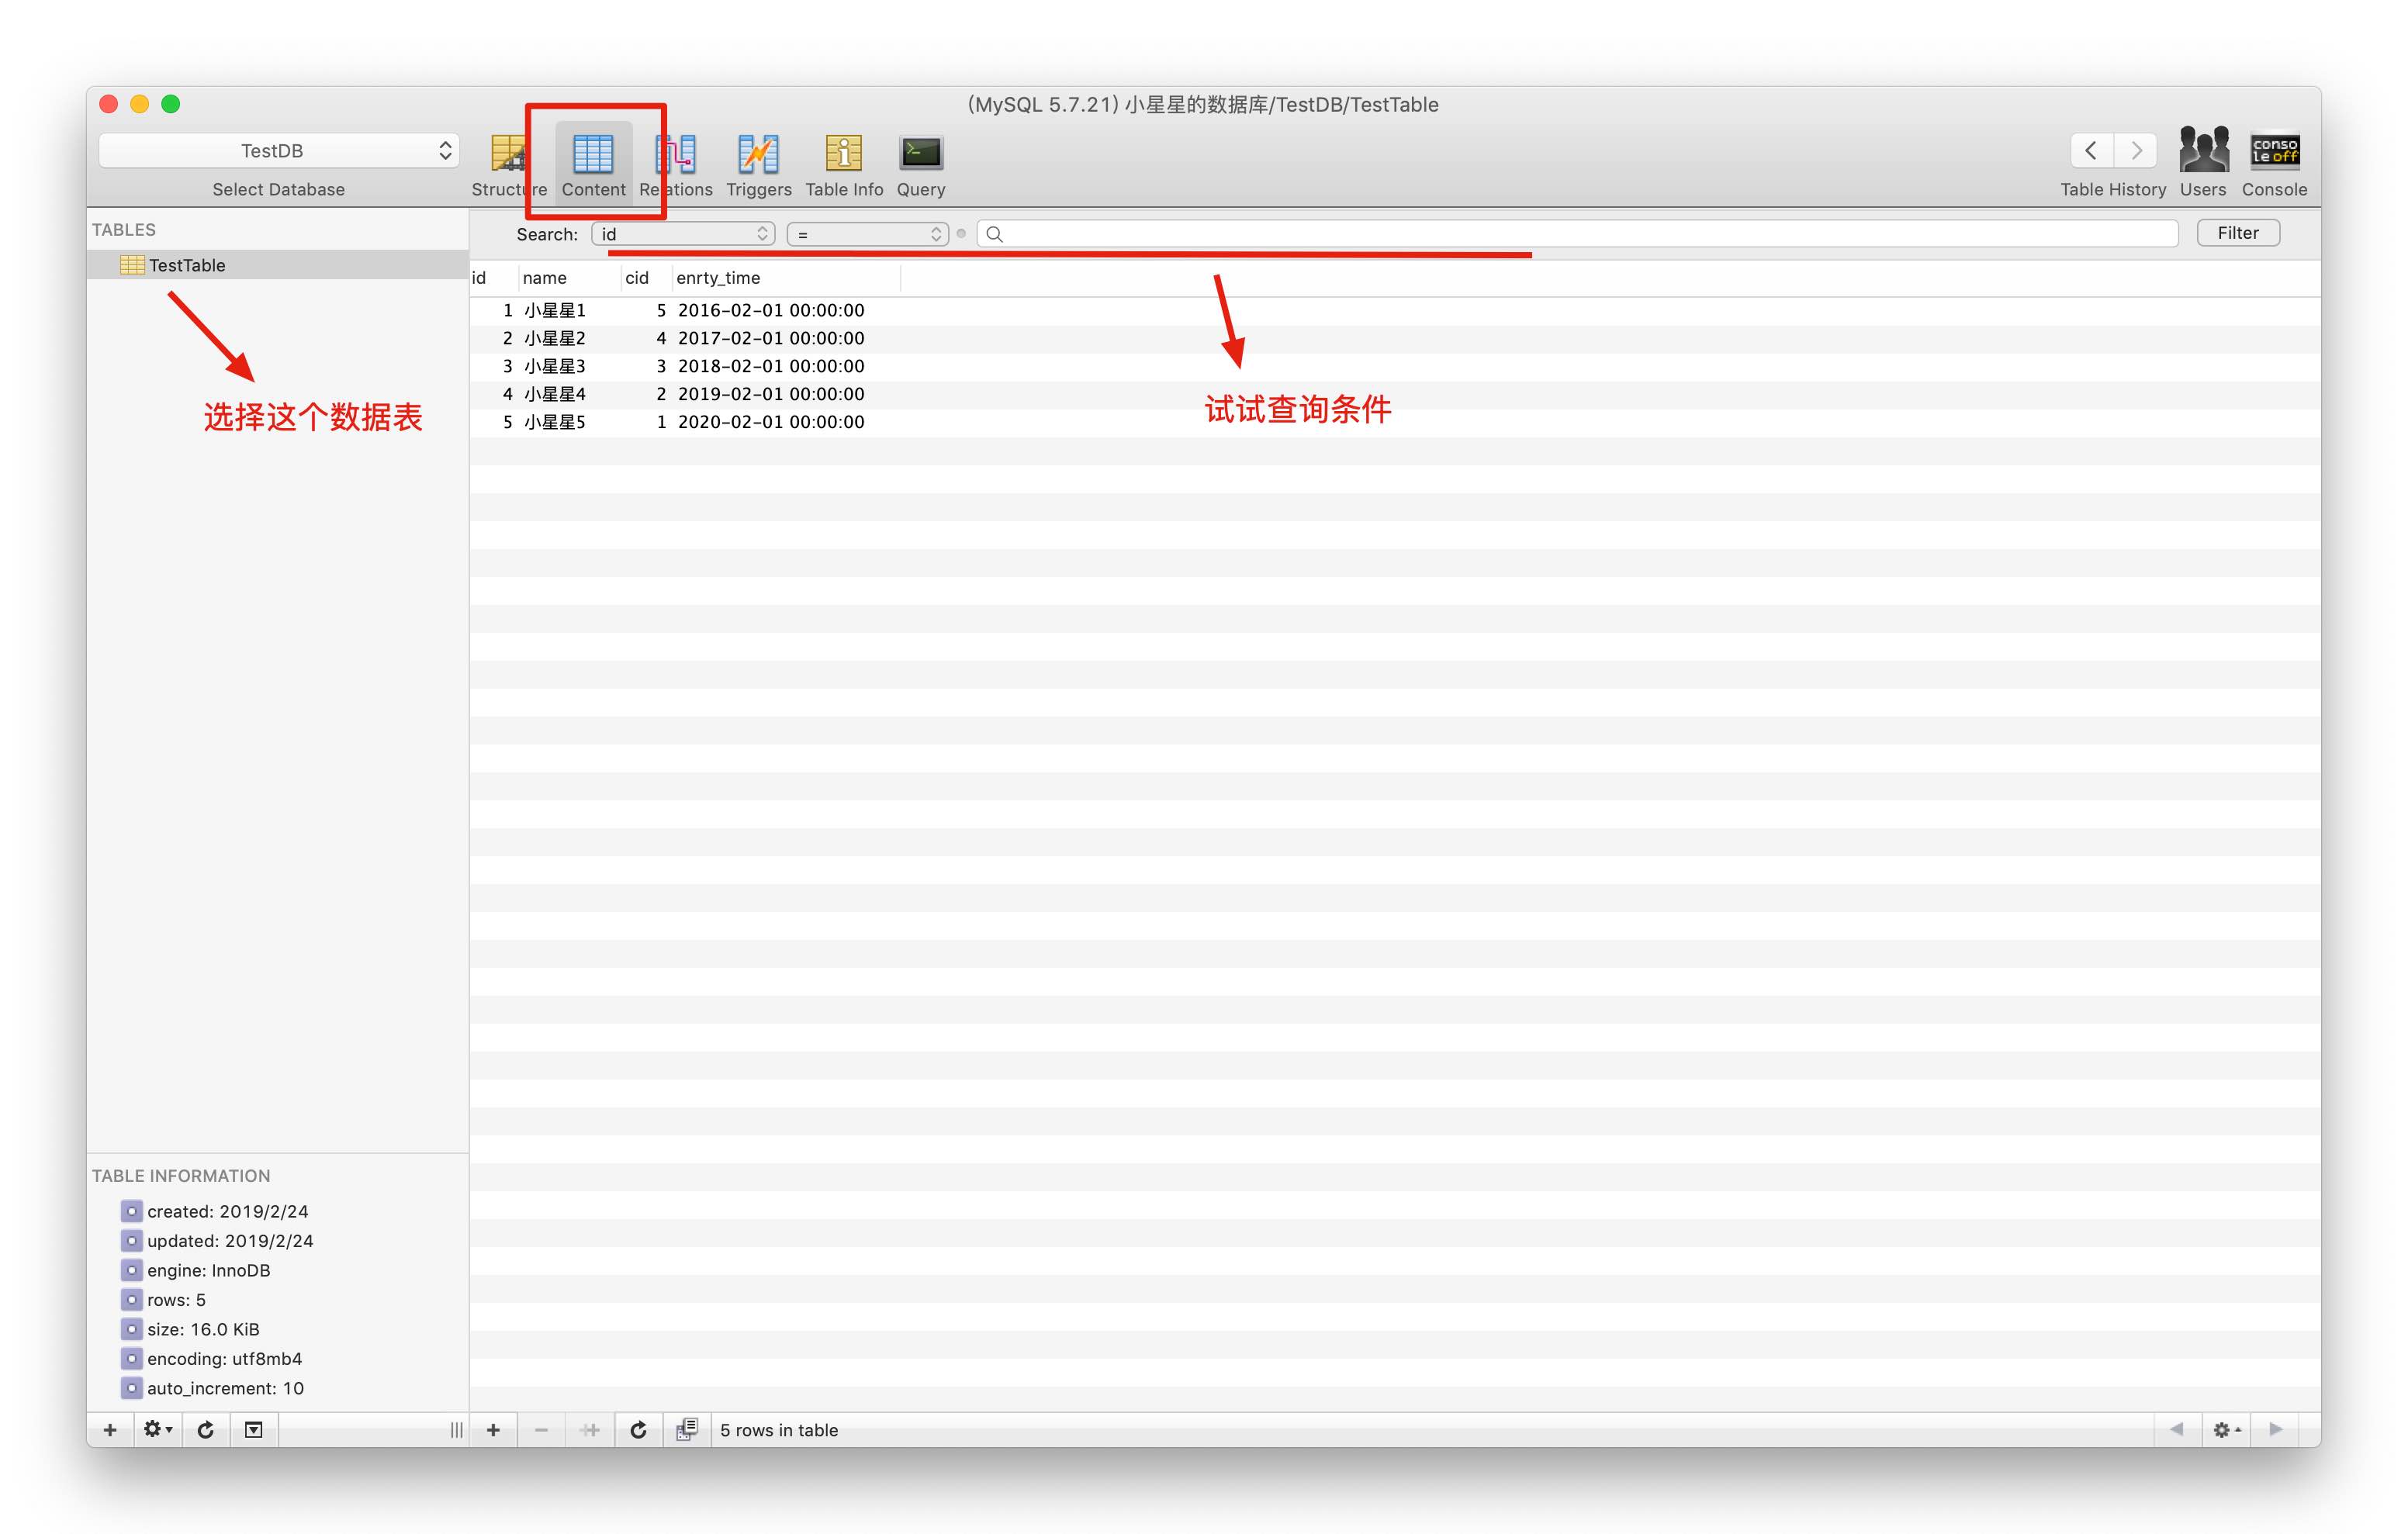Add a new table with plus icon
This screenshot has width=2408, height=1534.
coord(110,1430)
